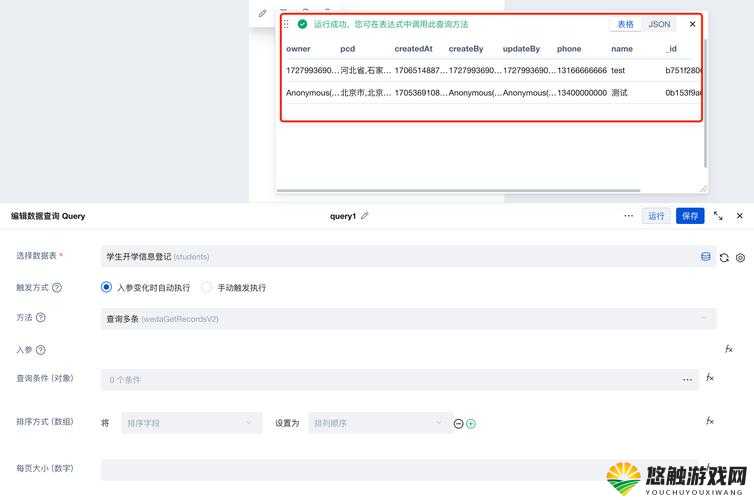Refresh the data table list
Image resolution: width=754 pixels, height=500 pixels.
[x=724, y=258]
